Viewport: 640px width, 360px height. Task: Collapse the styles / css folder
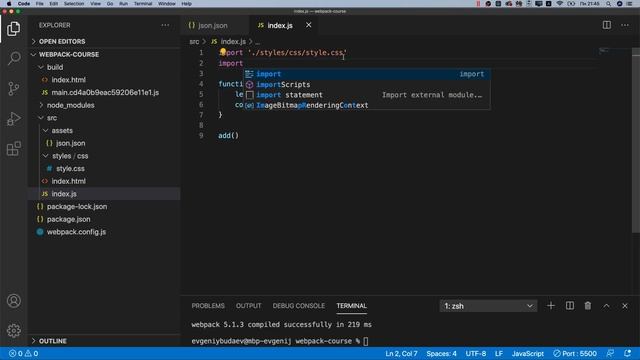click(104, 156)
